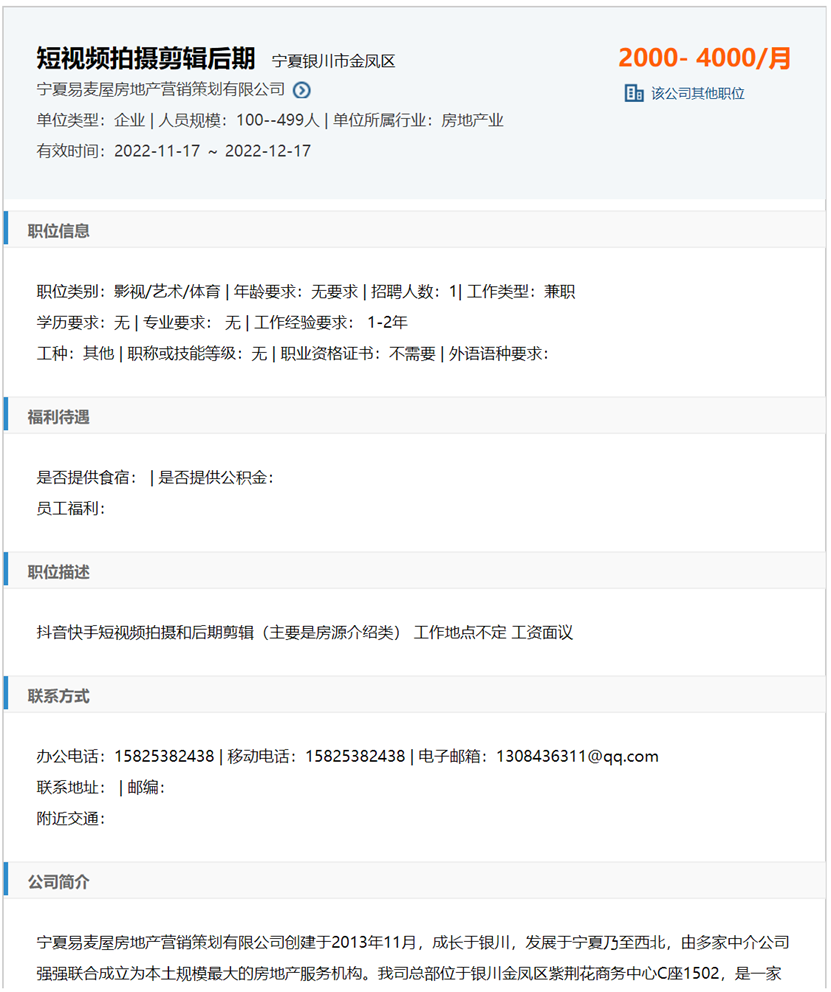Click the salary text 2000- 4000/月
This screenshot has height=992, width=831.
coord(704,58)
